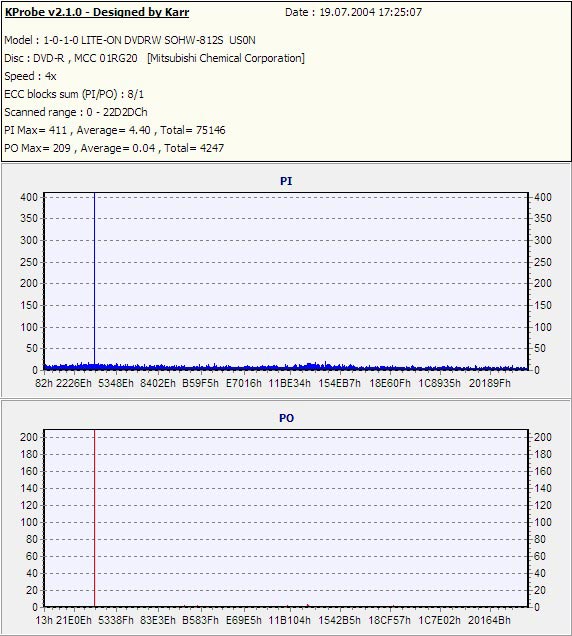572x636 pixels.
Task: Click the Scanned range line
Action: [x=76, y=112]
